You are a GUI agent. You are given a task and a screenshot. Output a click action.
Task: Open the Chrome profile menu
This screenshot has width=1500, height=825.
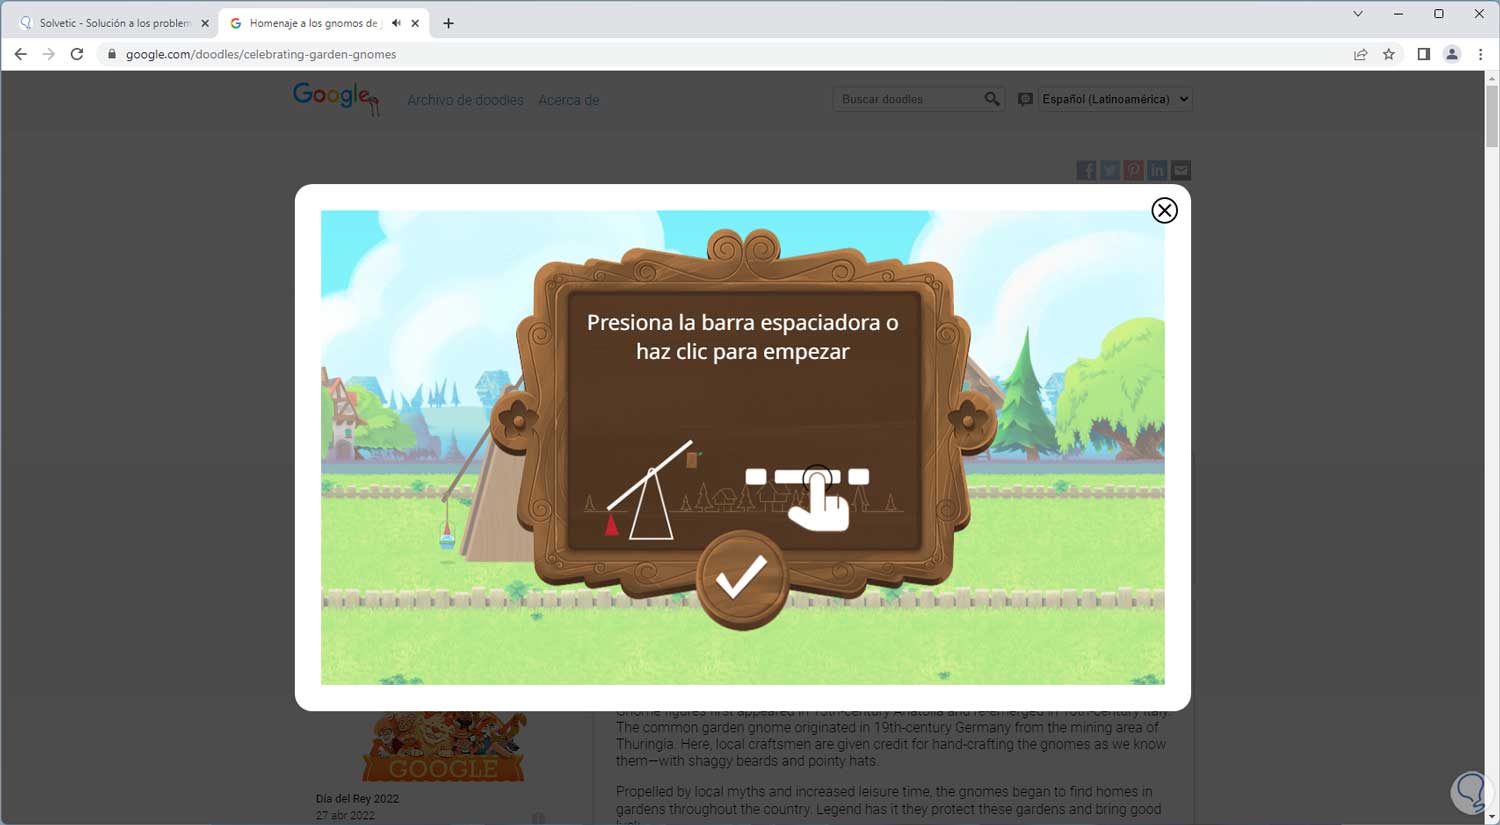[1452, 54]
